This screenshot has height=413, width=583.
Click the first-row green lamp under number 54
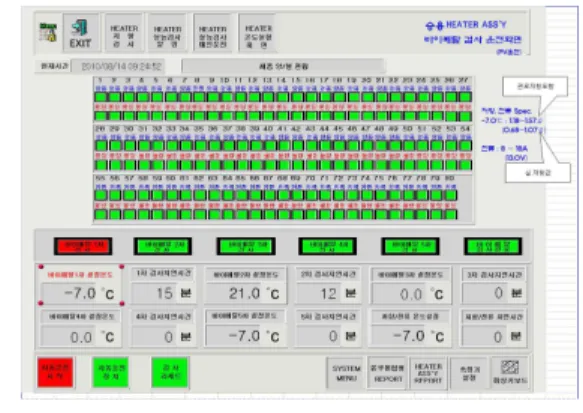(466, 145)
